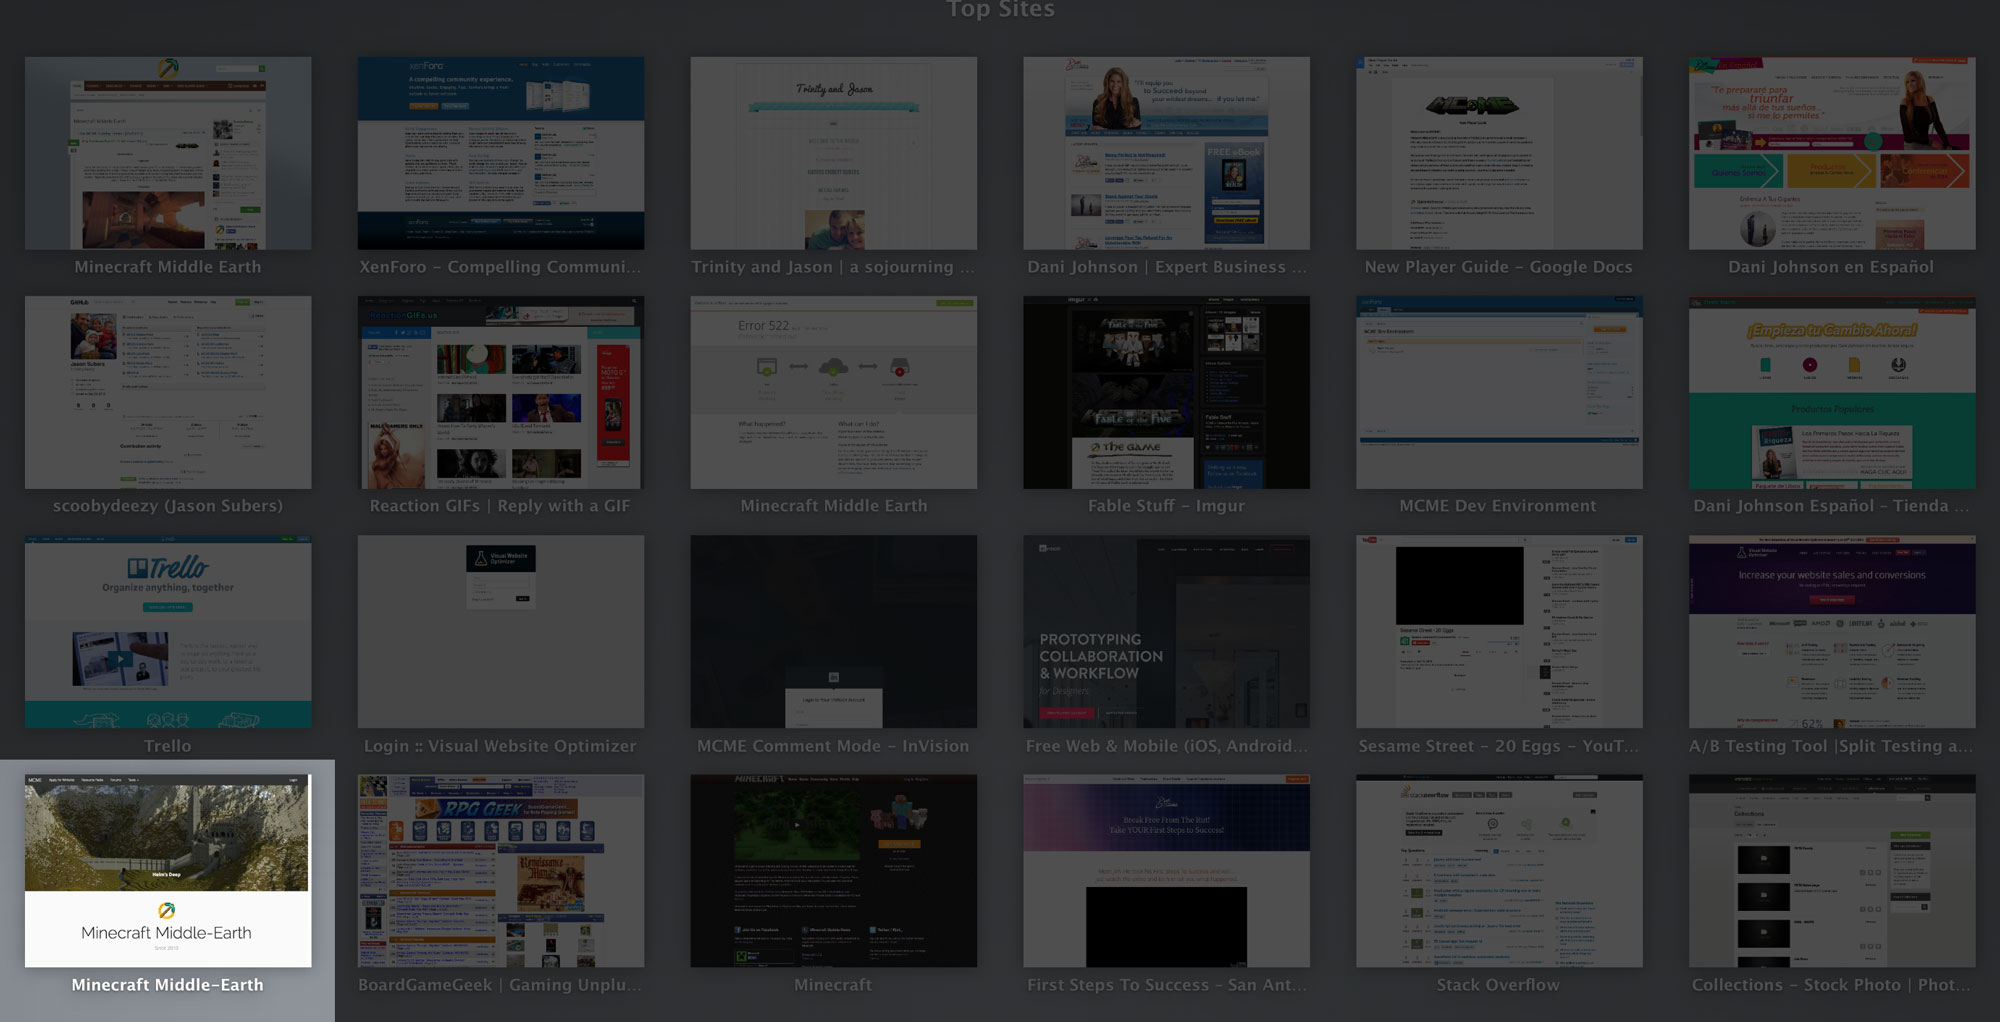Open Login Visual Website Optimizer thumbnail
This screenshot has width=2000, height=1022.
click(x=501, y=632)
